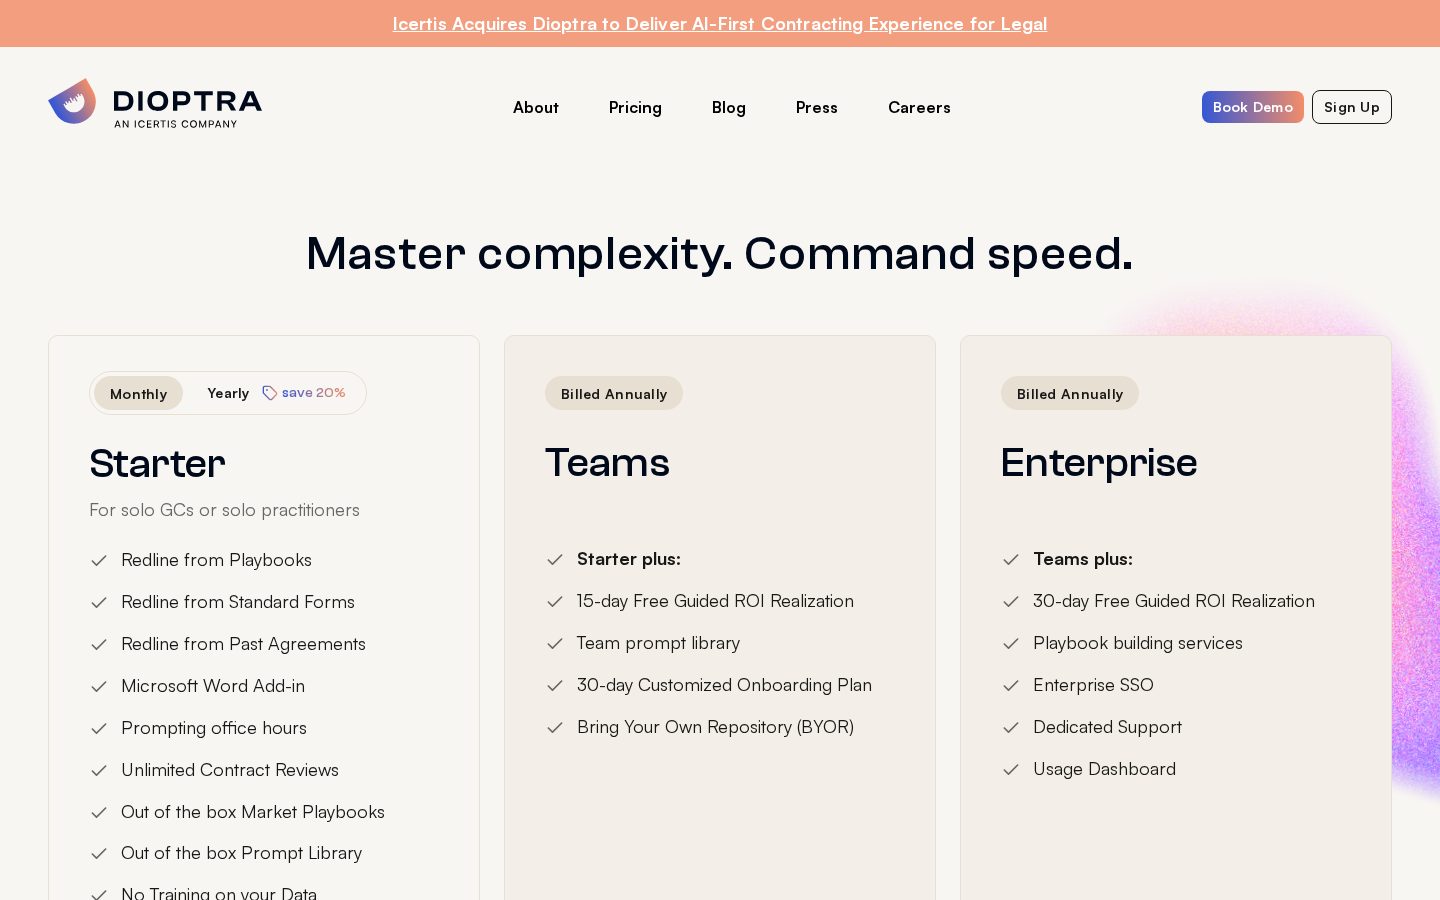This screenshot has height=900, width=1440.
Task: Click the "Prompting office hours" feature text
Action: tap(214, 728)
